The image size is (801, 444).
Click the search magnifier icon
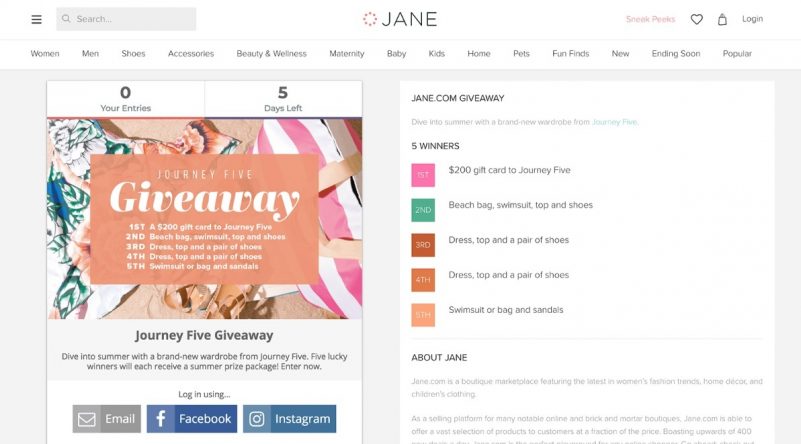tap(66, 19)
